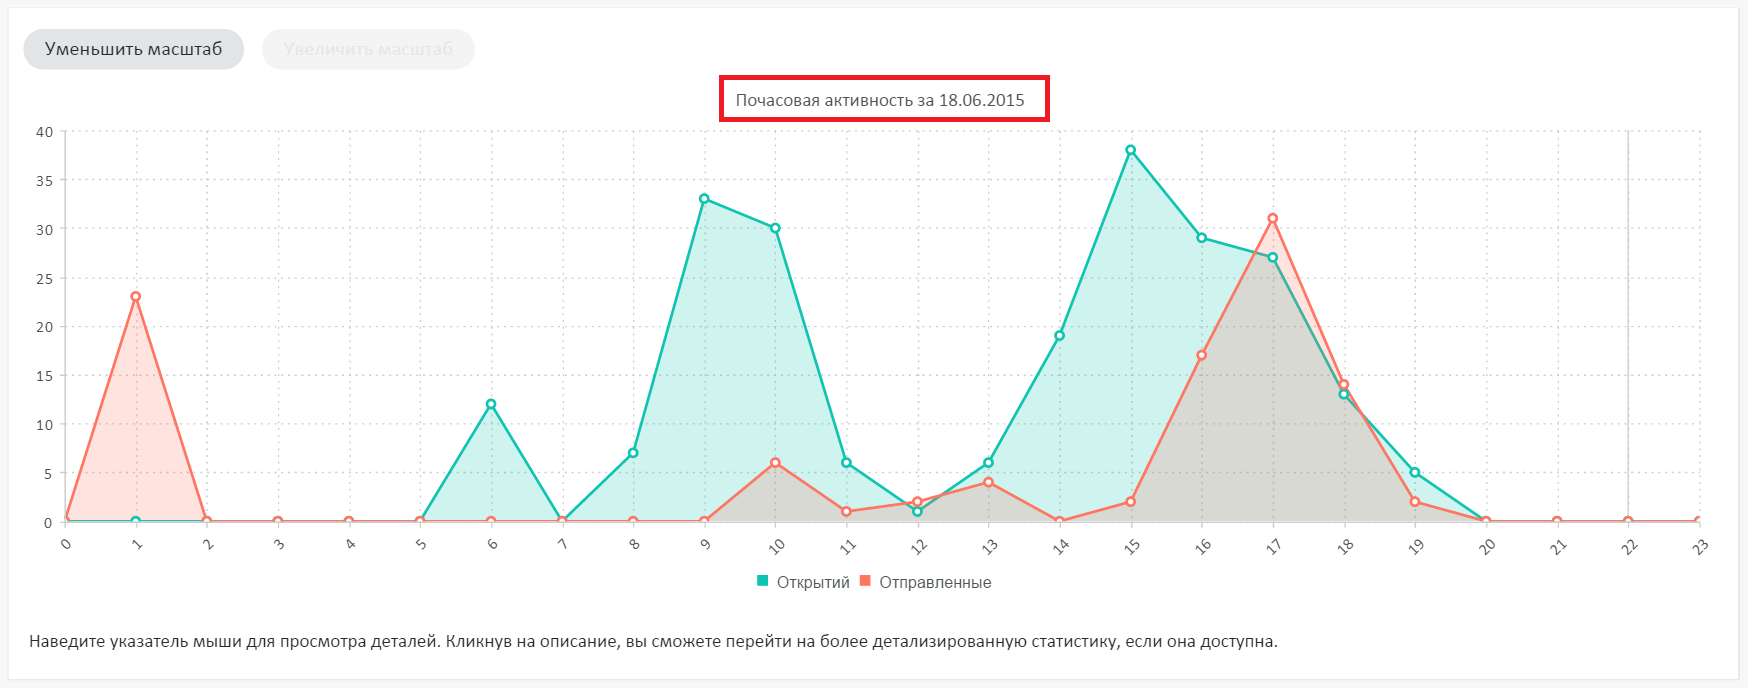This screenshot has width=1748, height=688.
Task: Select the red Отправленные peak point at hour 1
Action: [x=136, y=296]
